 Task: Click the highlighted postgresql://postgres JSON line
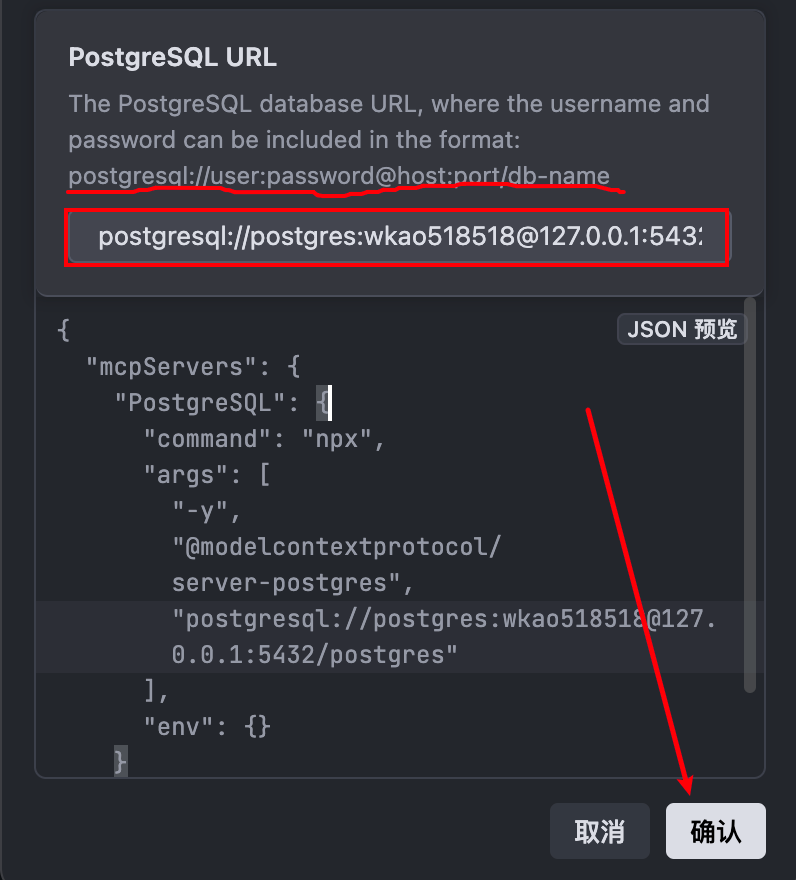445,619
